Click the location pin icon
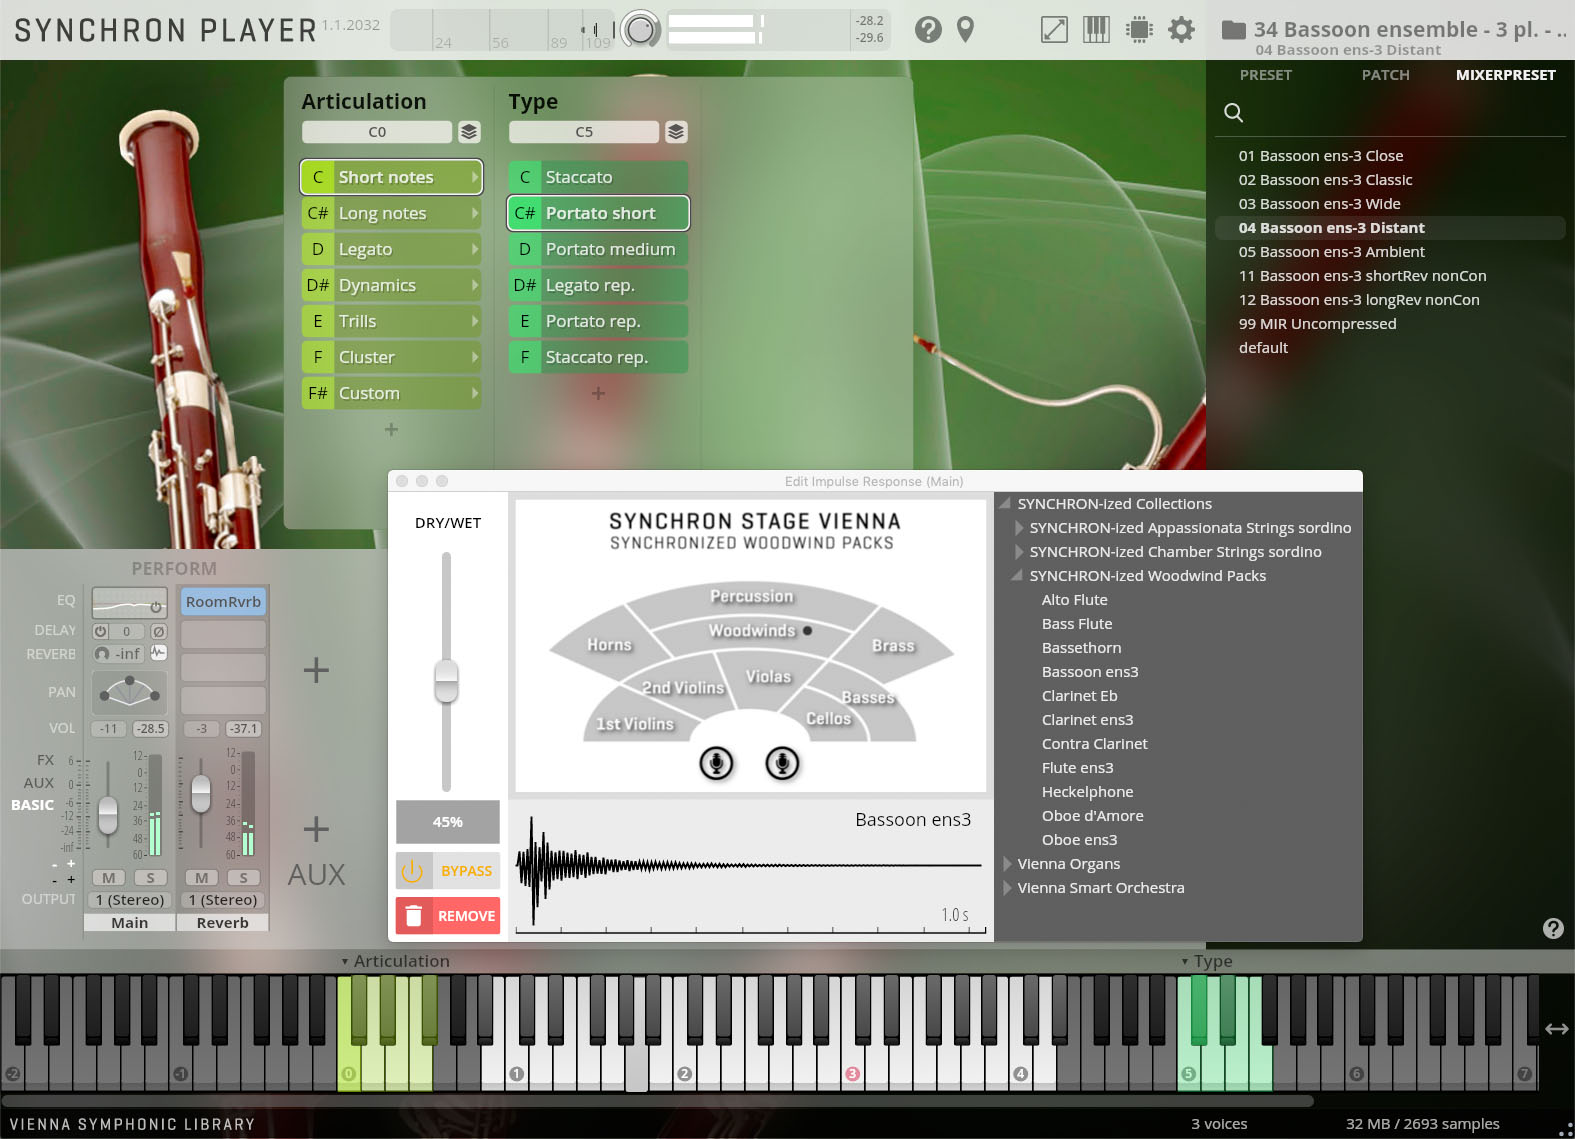1575x1139 pixels. (965, 30)
